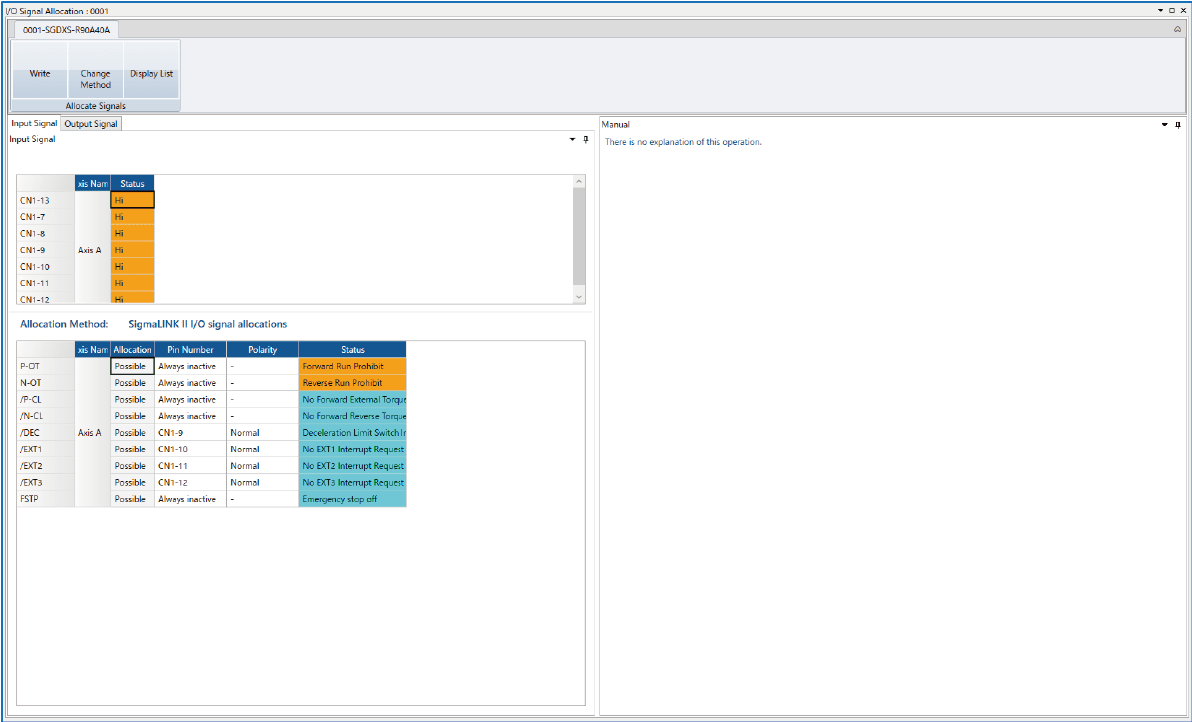Click the /DEC pin number CN1-9 cell
This screenshot has height=722, width=1192.
190,433
